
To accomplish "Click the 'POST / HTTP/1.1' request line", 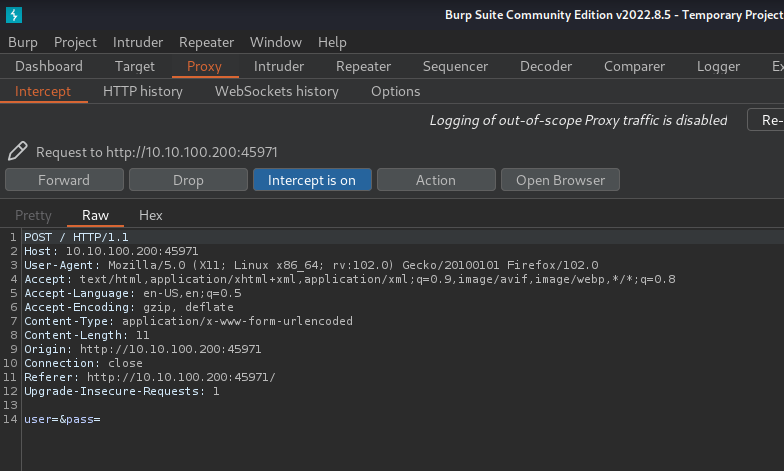I will [76, 237].
